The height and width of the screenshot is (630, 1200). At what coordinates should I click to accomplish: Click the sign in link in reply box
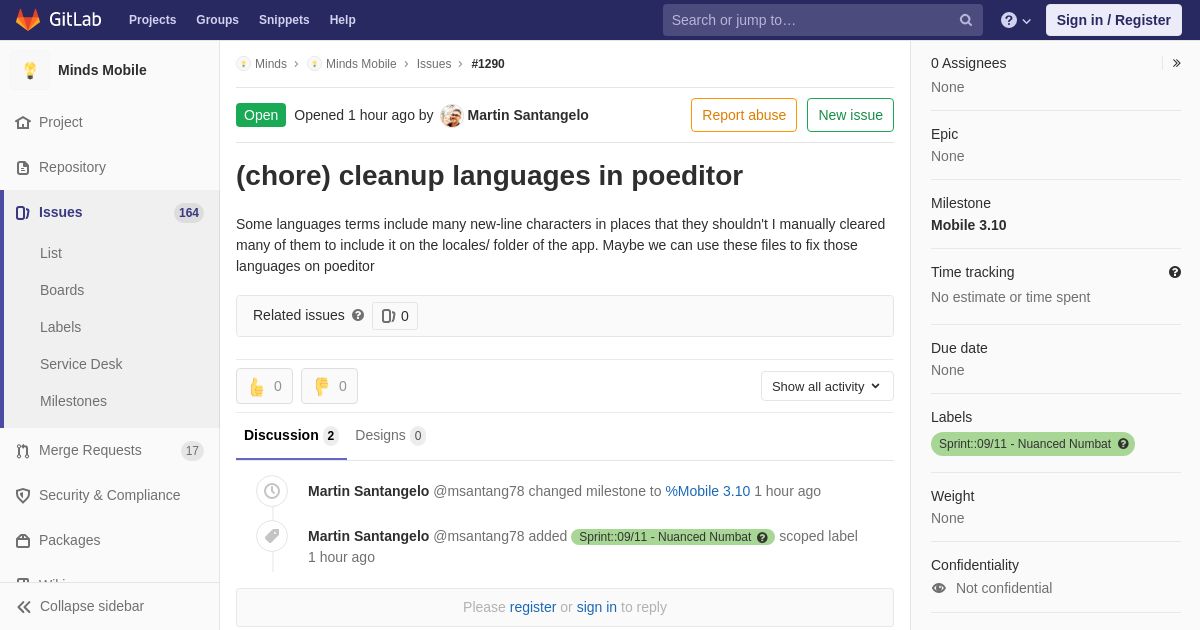(x=597, y=607)
